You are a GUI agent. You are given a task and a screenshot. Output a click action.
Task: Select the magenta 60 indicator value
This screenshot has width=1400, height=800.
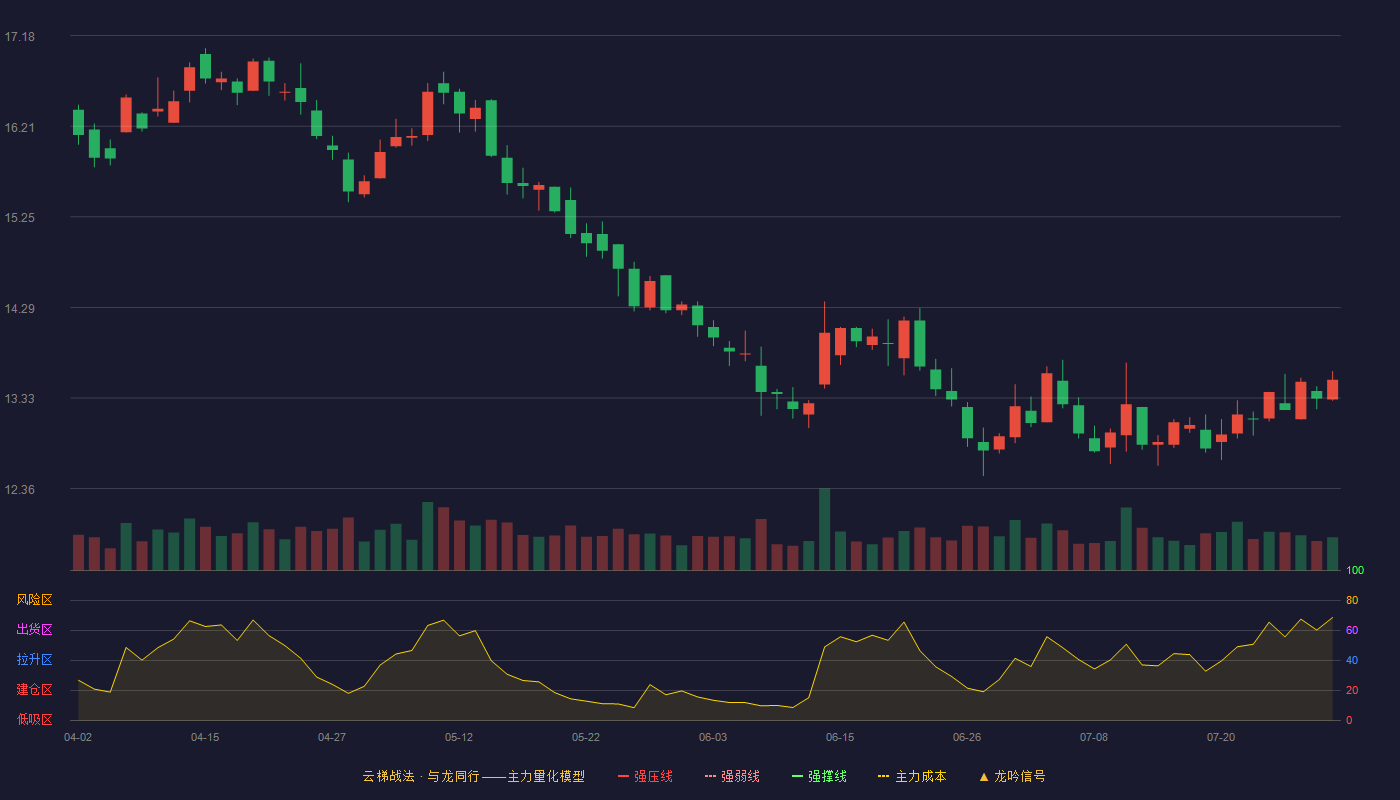(1352, 630)
